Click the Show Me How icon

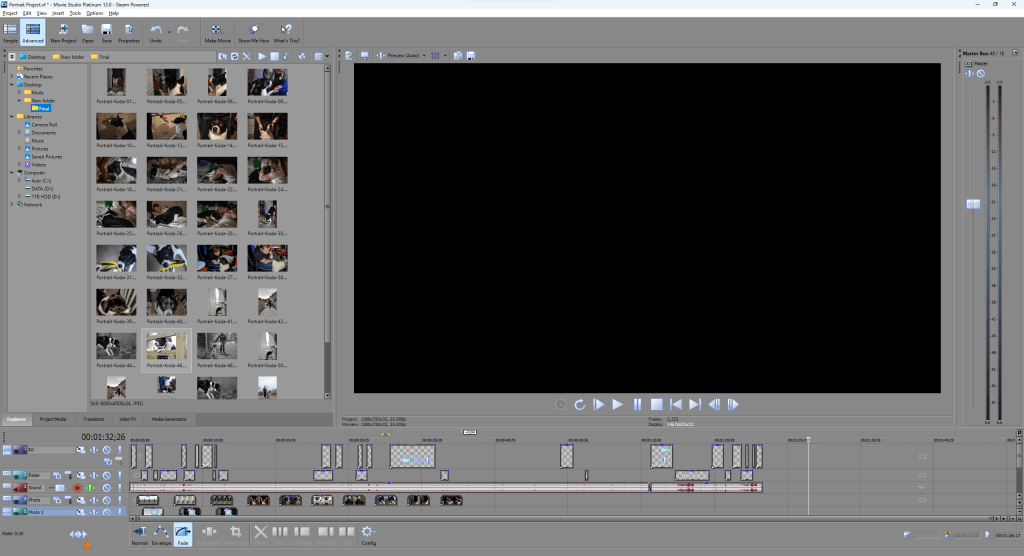coord(254,33)
